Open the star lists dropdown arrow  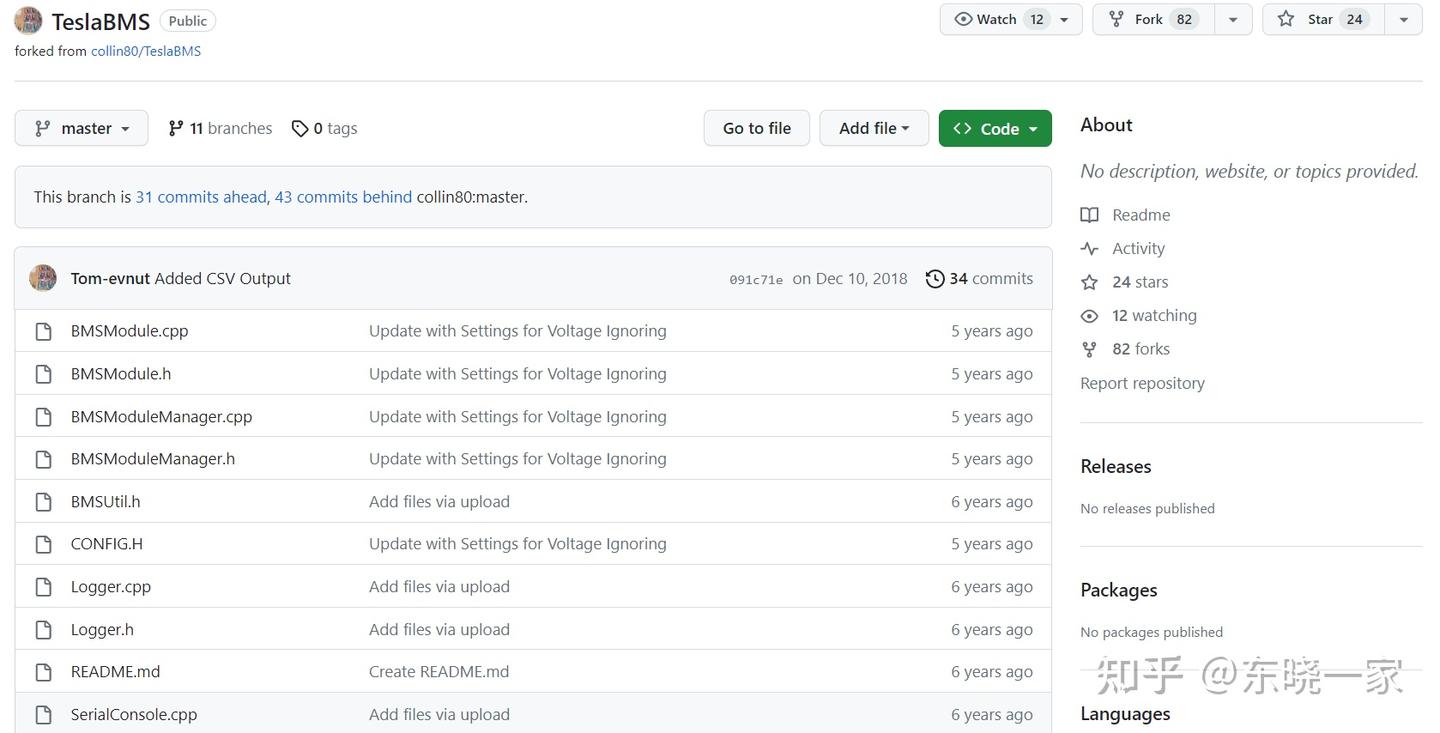(x=1403, y=19)
